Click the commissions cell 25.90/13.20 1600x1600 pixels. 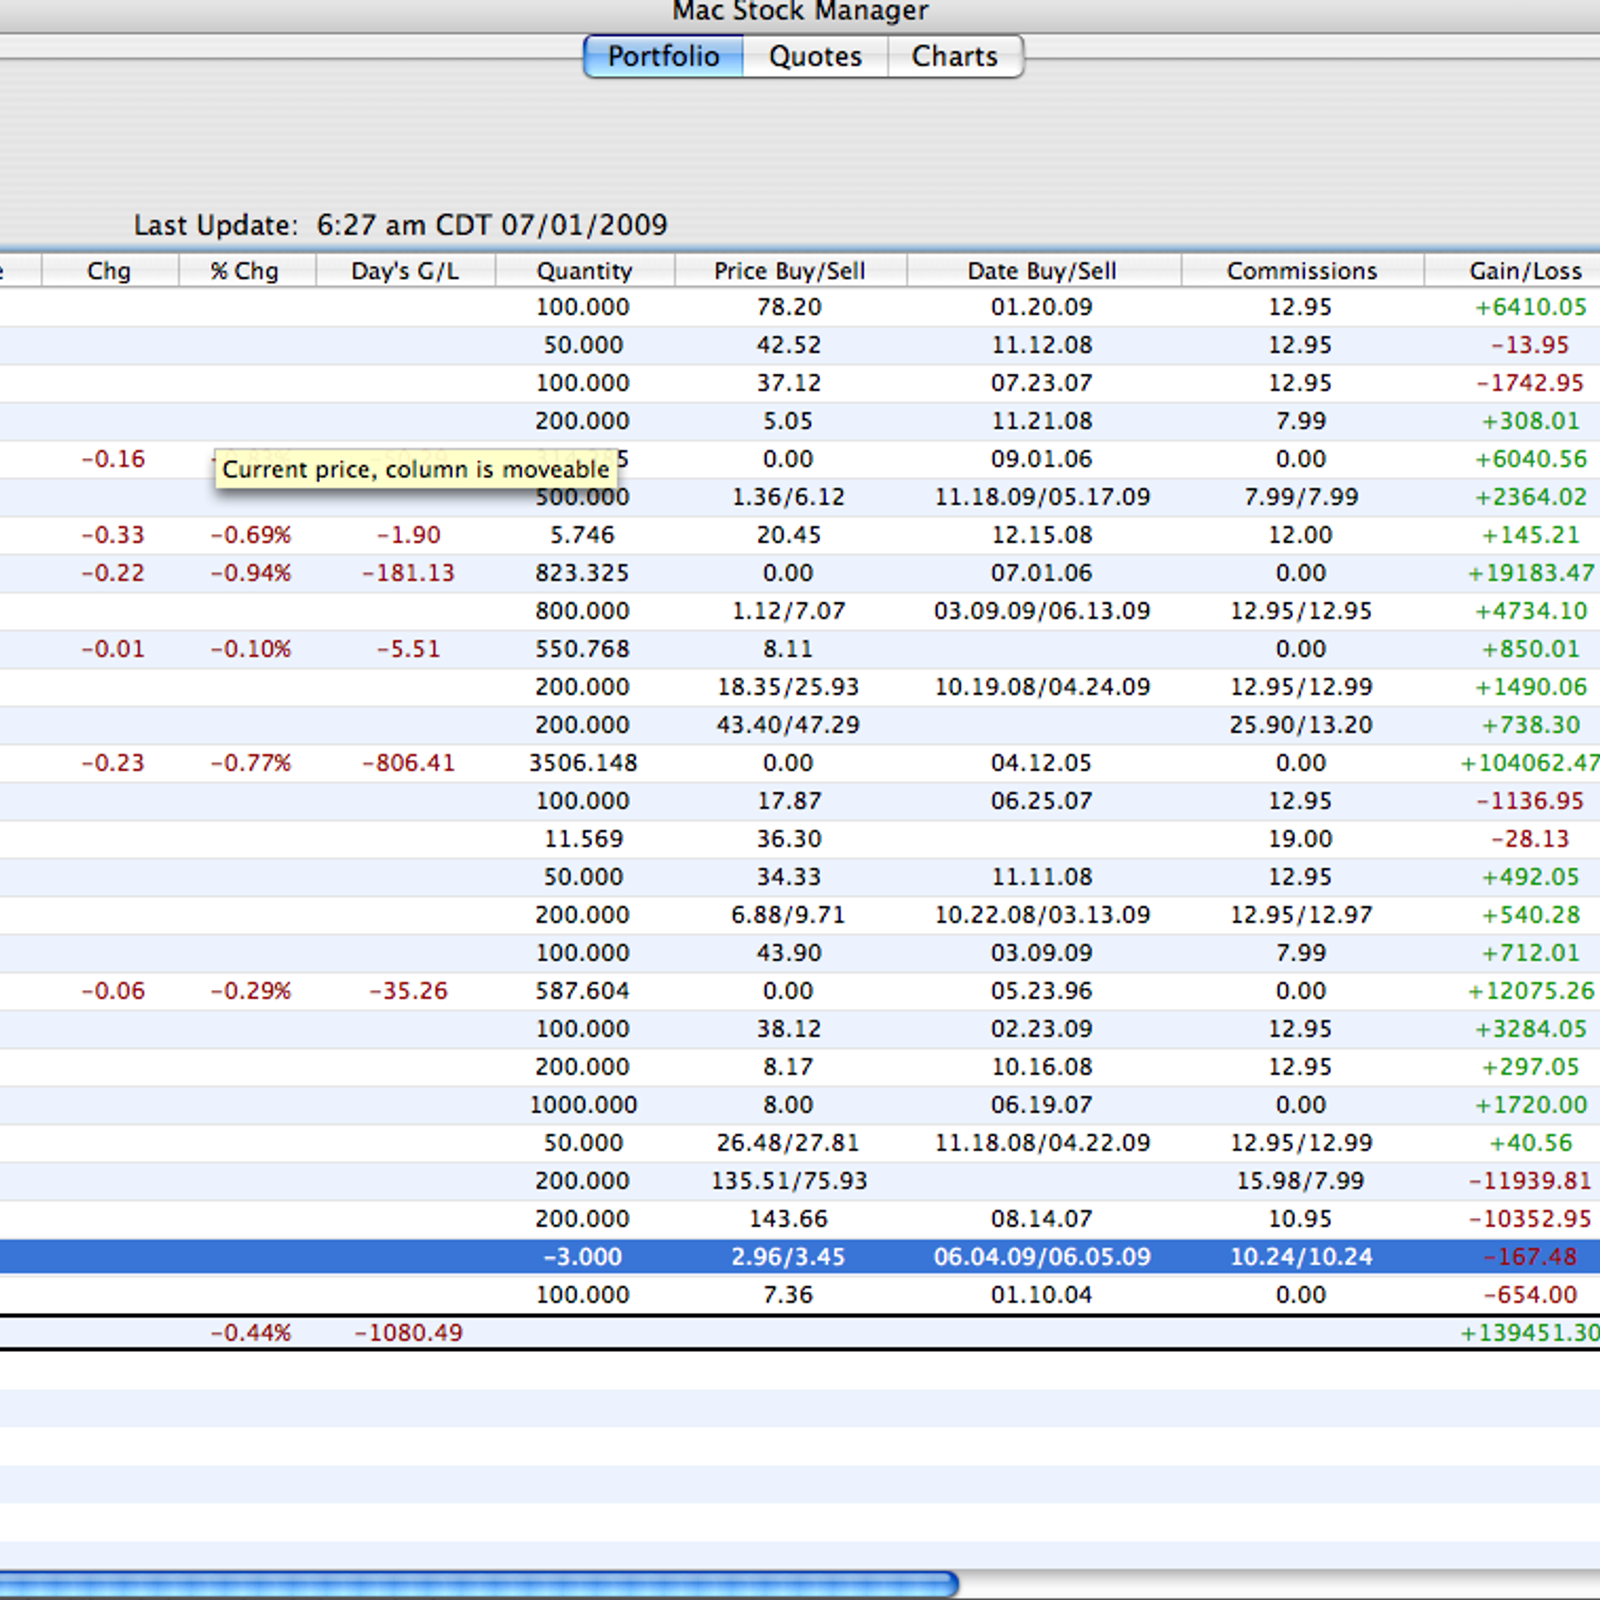click(1301, 725)
